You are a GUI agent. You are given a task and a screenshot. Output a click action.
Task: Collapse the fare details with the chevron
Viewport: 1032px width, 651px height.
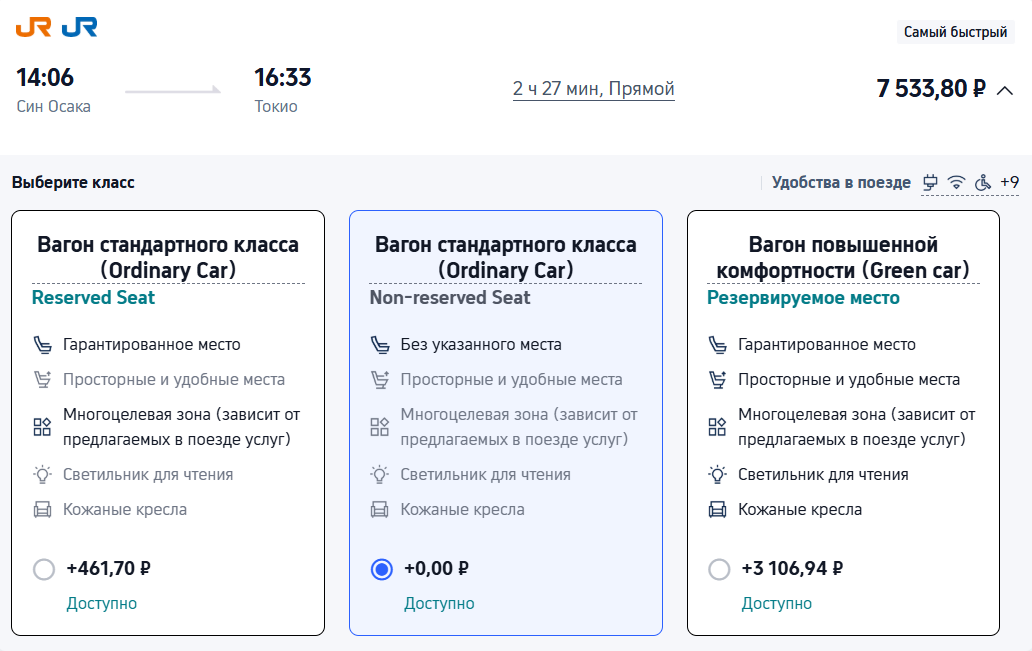pyautogui.click(x=1004, y=89)
